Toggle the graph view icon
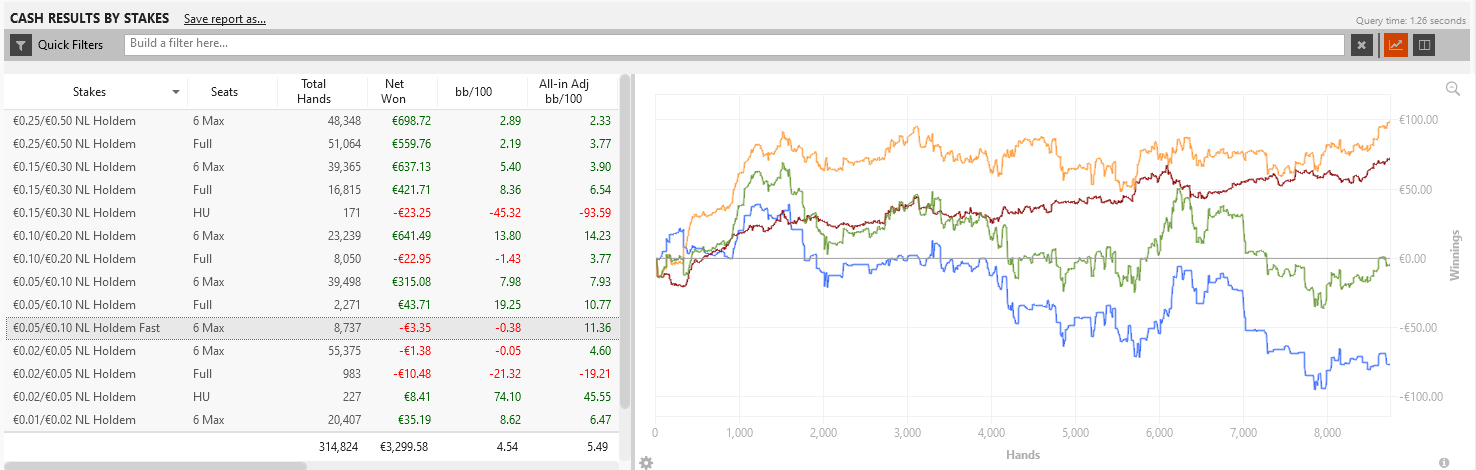The image size is (1476, 470). tap(1395, 45)
